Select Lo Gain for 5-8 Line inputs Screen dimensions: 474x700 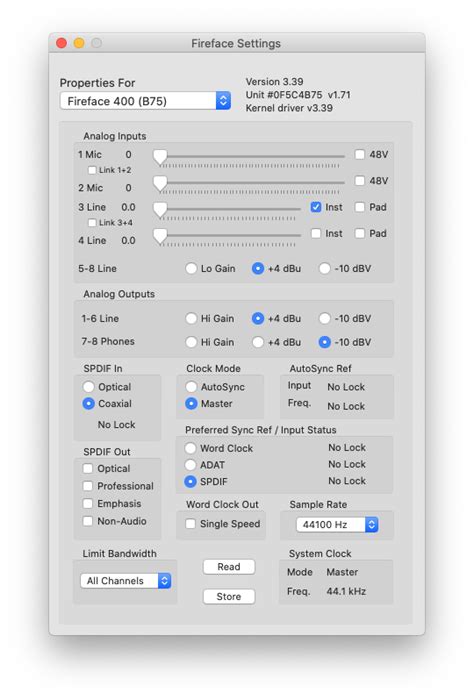tap(191, 268)
